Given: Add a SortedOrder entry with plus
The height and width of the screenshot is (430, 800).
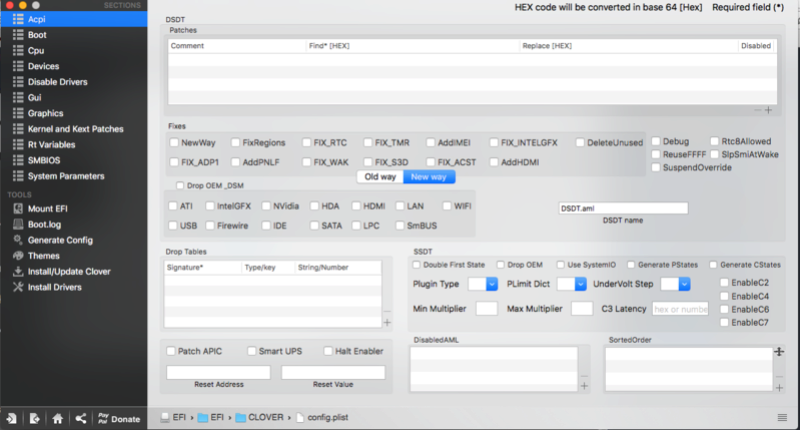Looking at the screenshot, I should tap(780, 388).
